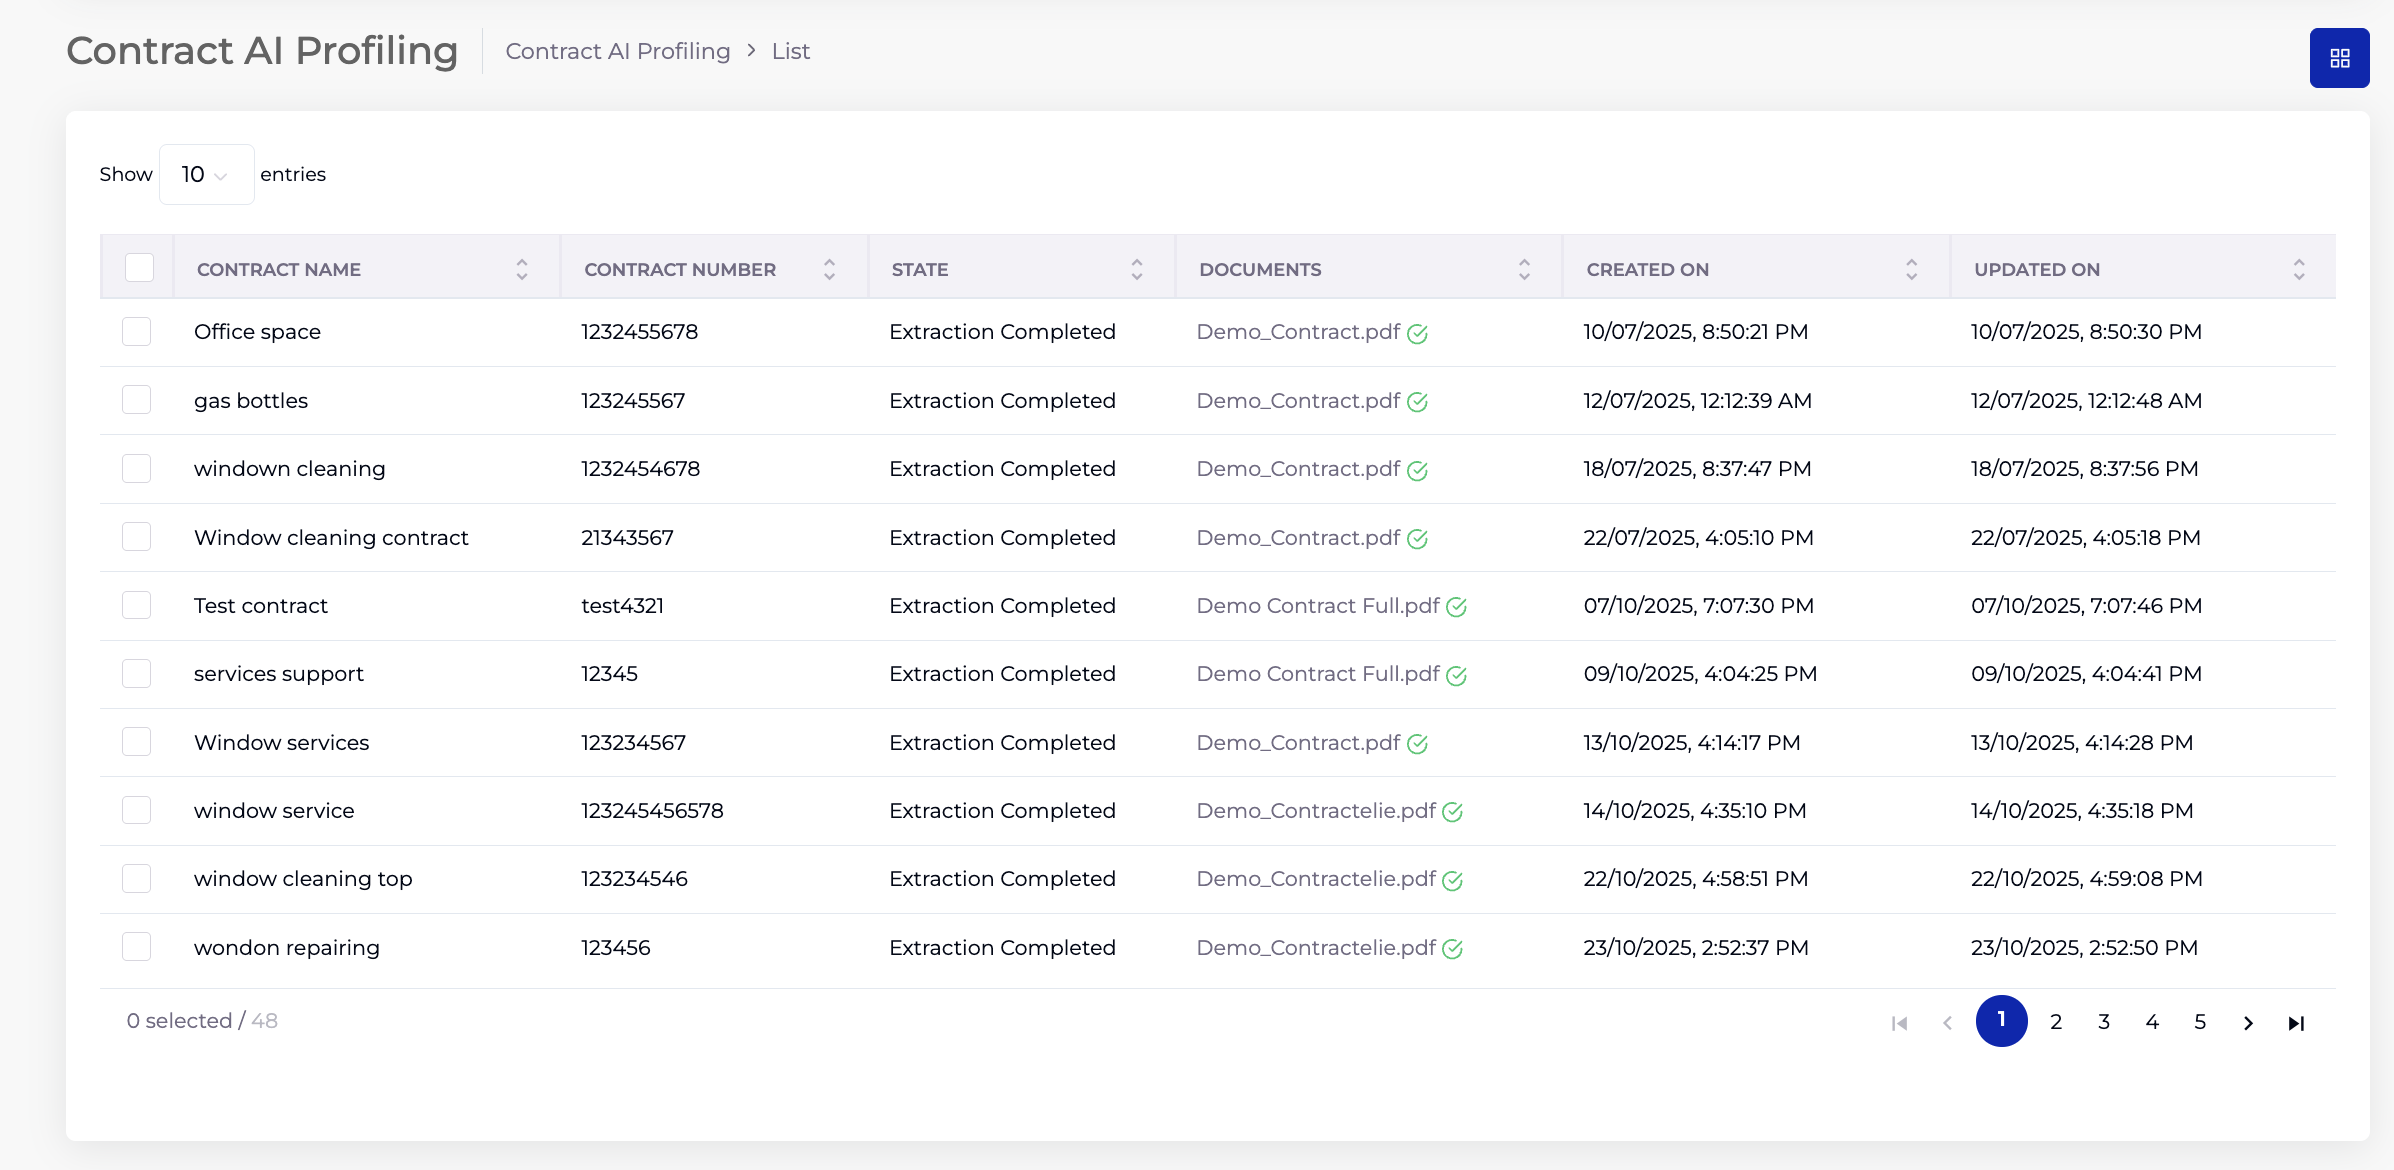
Task: Click the breadcrumb chevron separator before List
Action: [x=751, y=50]
